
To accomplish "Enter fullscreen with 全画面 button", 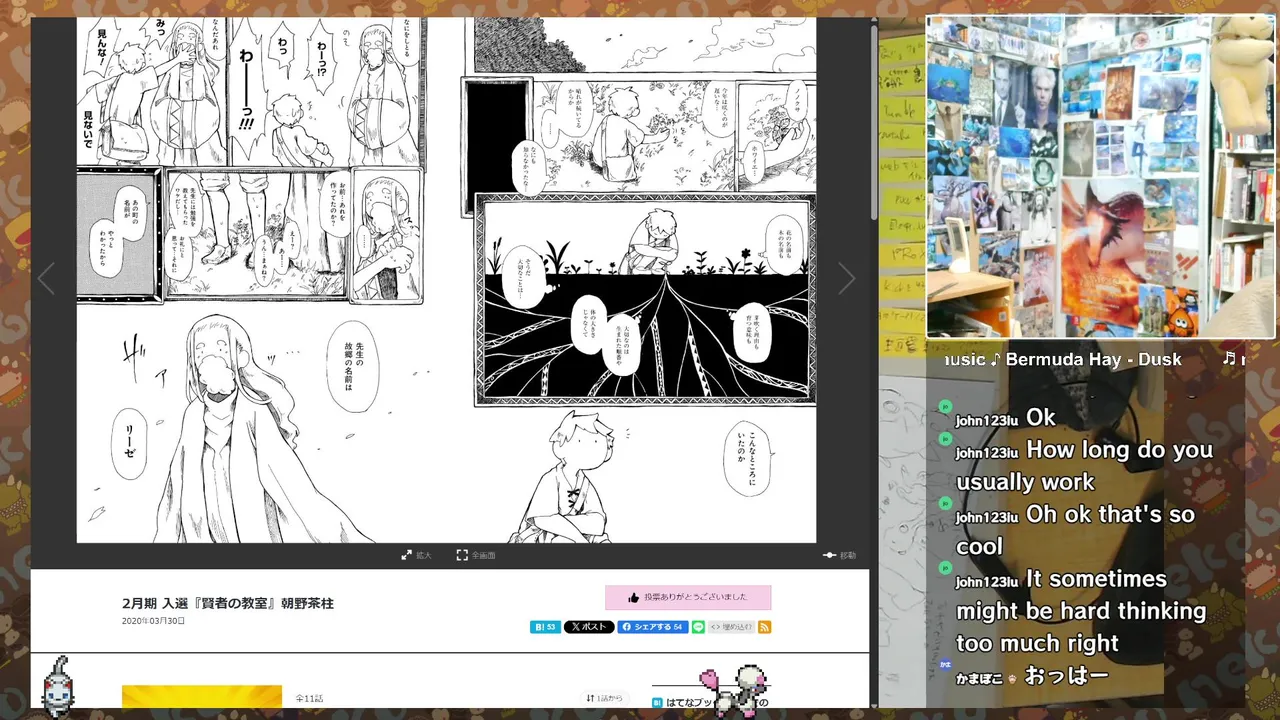I will pos(476,555).
